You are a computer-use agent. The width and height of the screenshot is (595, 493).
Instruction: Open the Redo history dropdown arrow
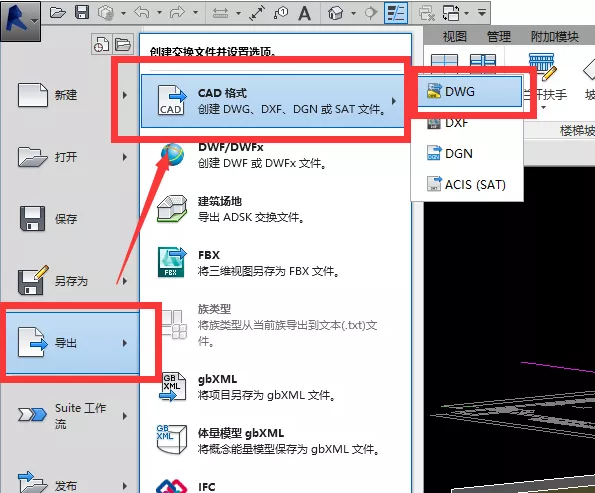tap(195, 13)
